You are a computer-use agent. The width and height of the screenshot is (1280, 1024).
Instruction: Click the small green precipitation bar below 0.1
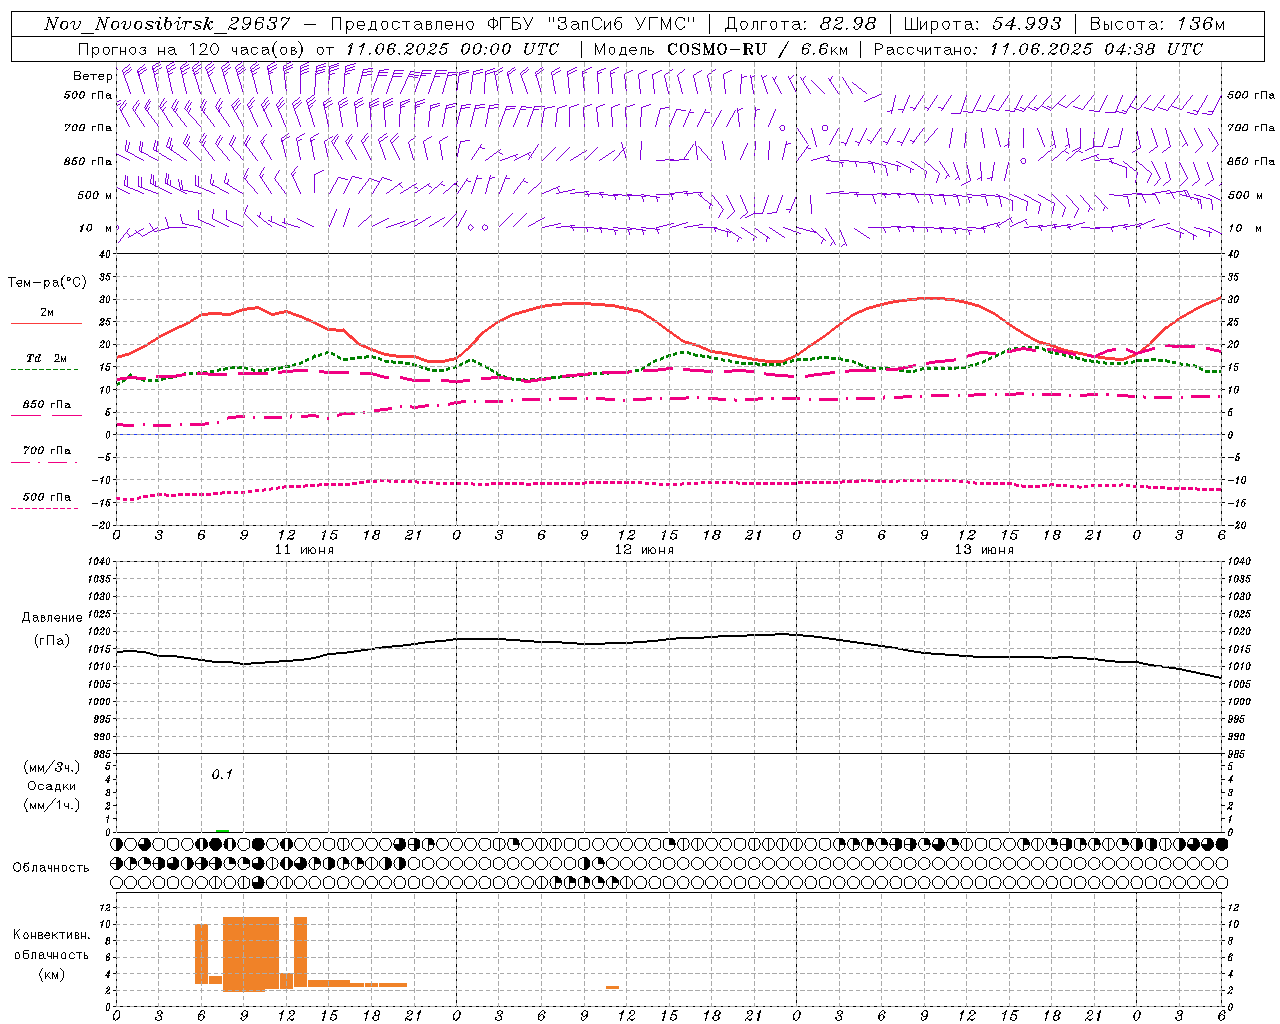(222, 830)
